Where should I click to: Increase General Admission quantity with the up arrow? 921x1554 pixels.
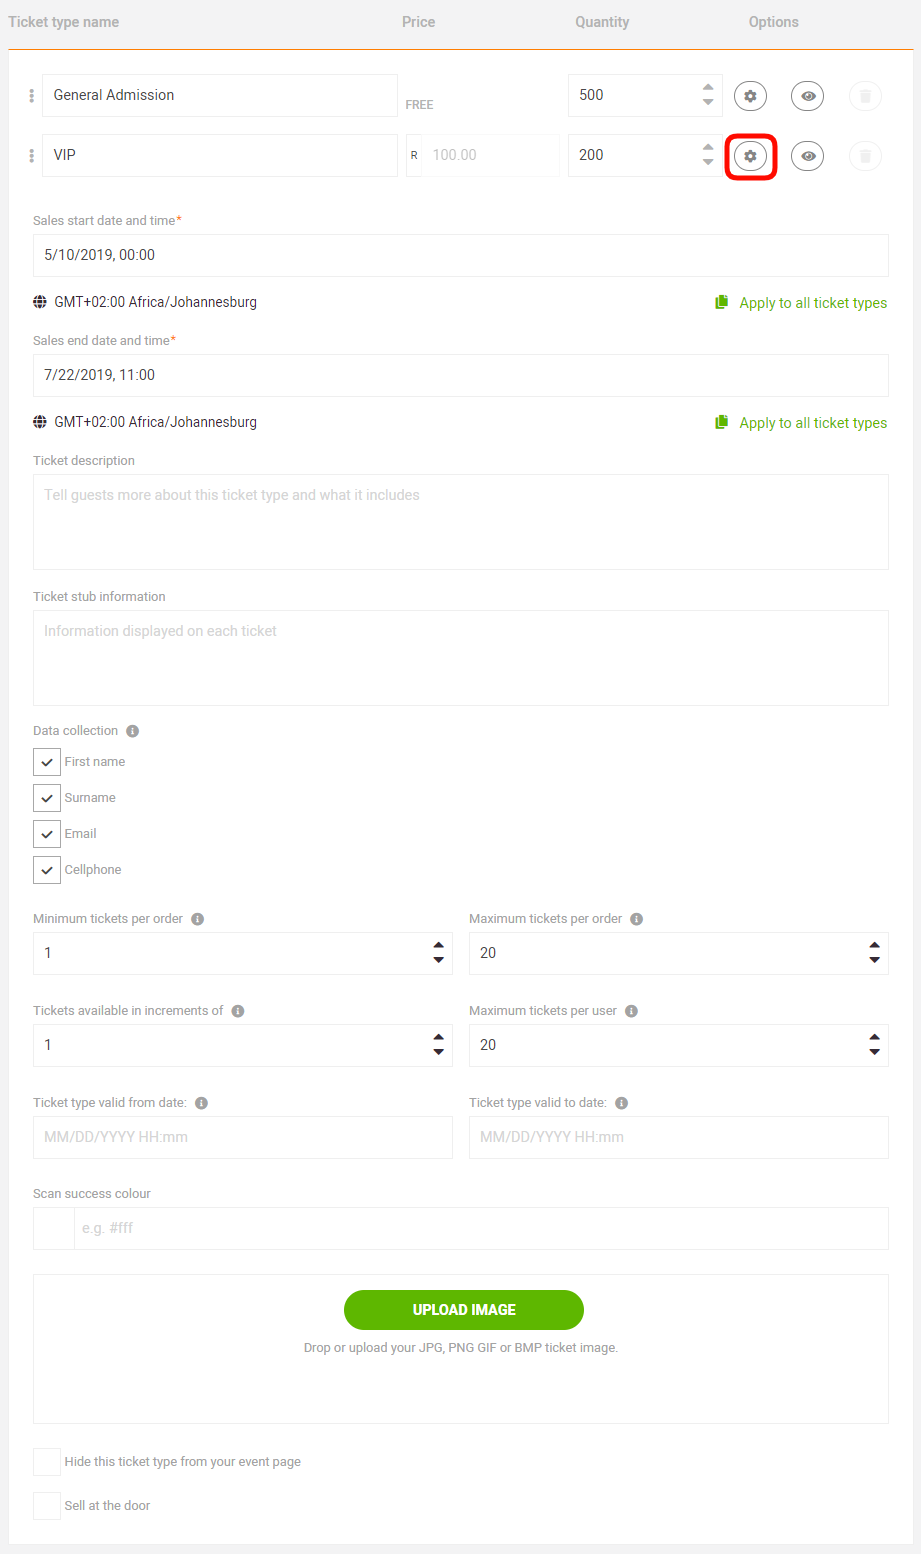(x=706, y=88)
